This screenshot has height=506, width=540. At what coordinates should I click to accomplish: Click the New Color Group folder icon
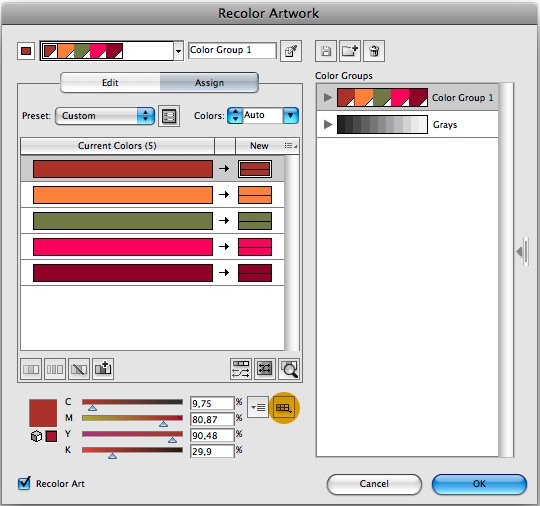click(x=350, y=51)
